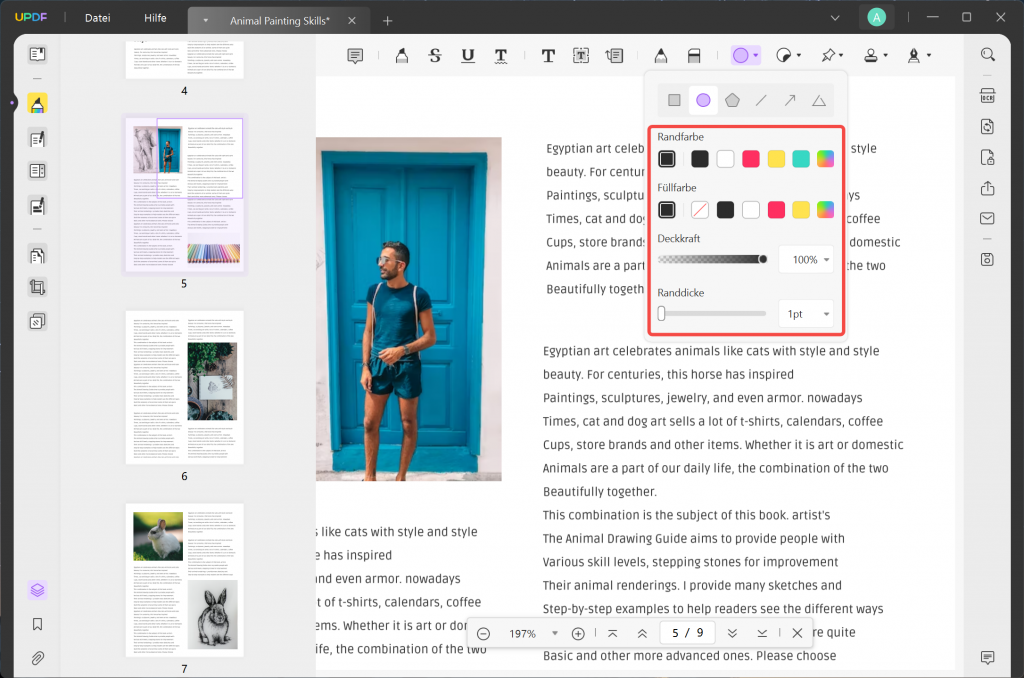Zoom in with the plus button
Viewport: 1024px width, 678px height.
pos(578,634)
